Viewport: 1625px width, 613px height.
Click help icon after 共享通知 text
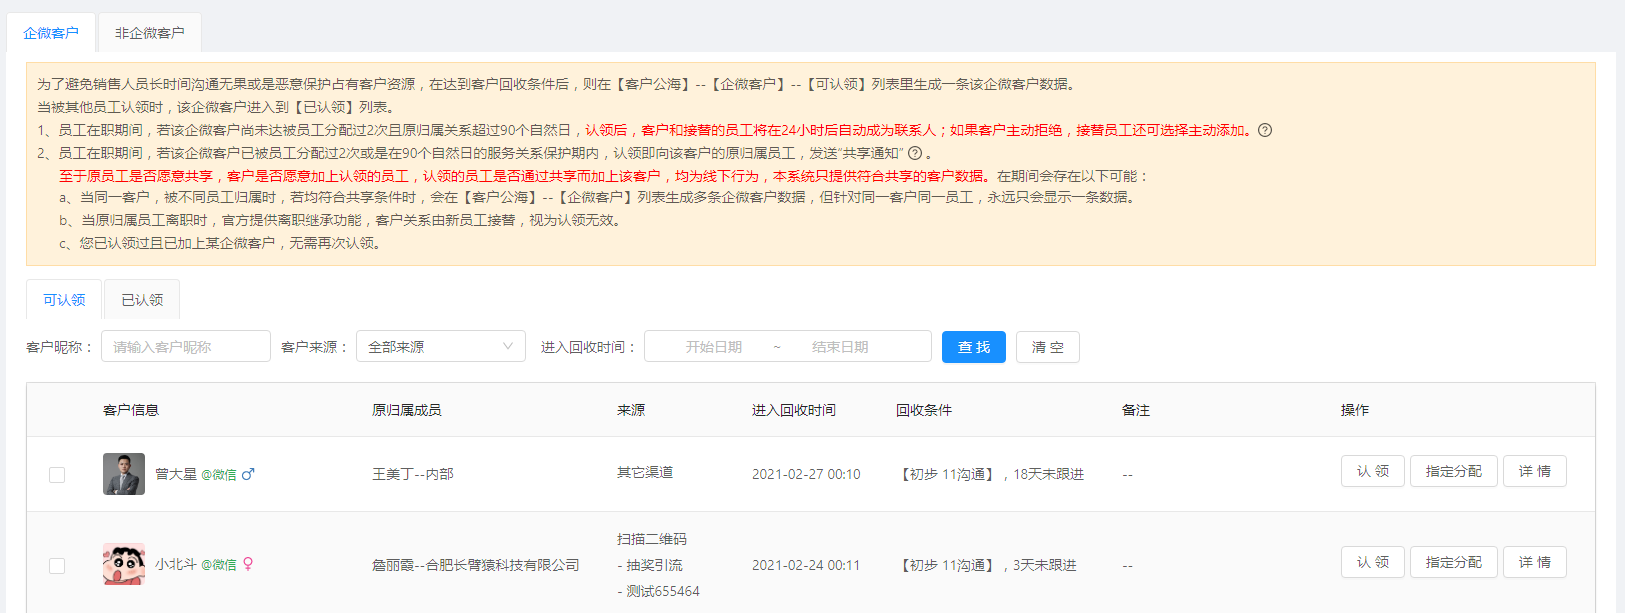coord(914,153)
